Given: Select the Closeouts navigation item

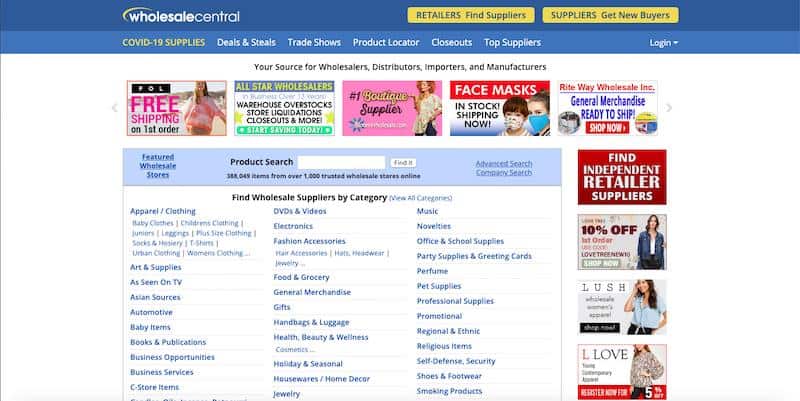Looking at the screenshot, I should 451,43.
